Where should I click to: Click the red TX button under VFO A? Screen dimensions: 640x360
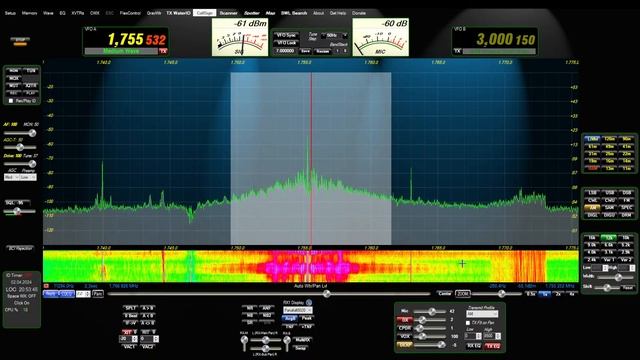click(x=163, y=51)
